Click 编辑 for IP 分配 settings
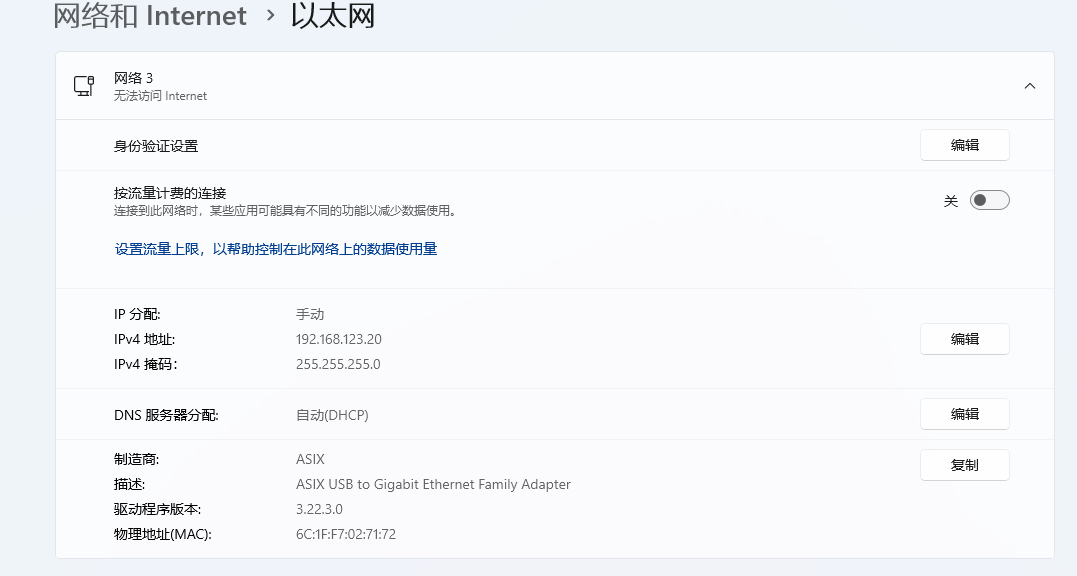Screen dimensions: 1077x576 pos(964,339)
